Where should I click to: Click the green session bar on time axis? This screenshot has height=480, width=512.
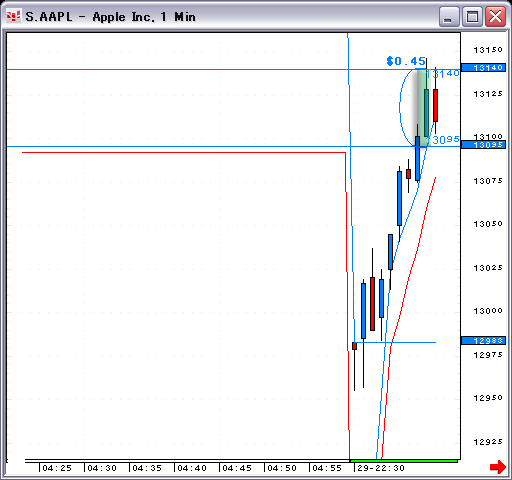click(404, 461)
